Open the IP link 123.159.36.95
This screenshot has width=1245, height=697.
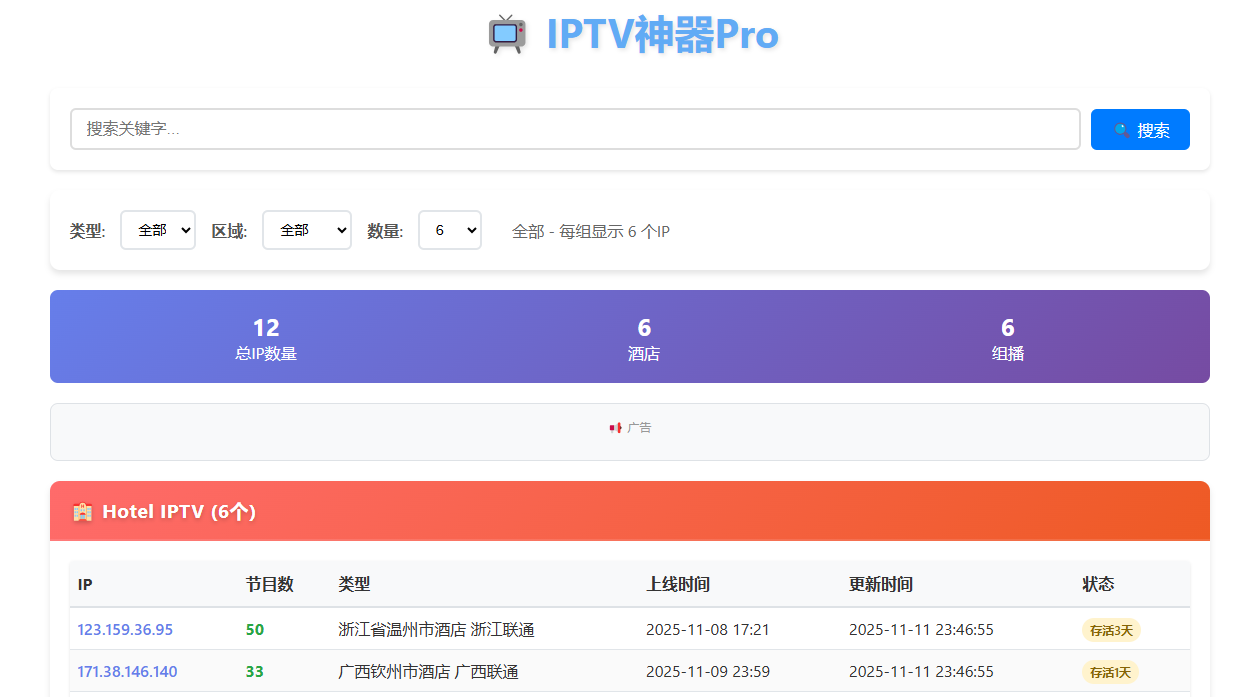[x=124, y=630]
